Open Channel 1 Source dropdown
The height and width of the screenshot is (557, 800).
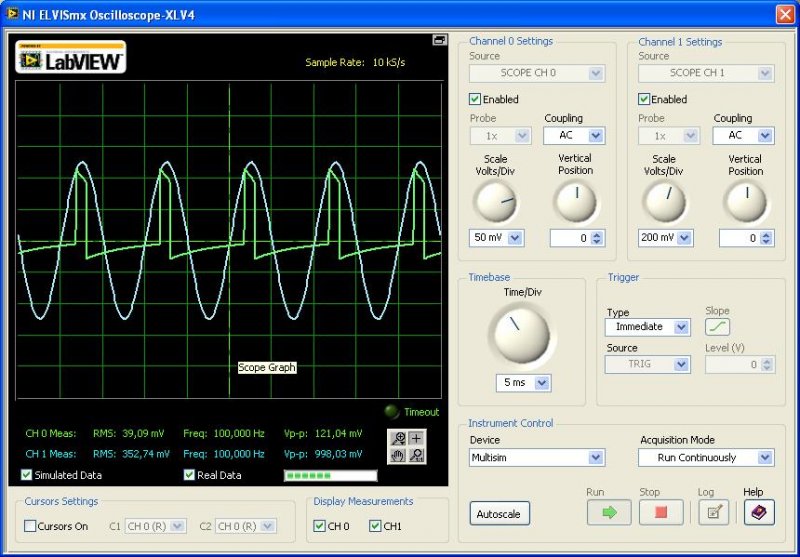tap(706, 73)
